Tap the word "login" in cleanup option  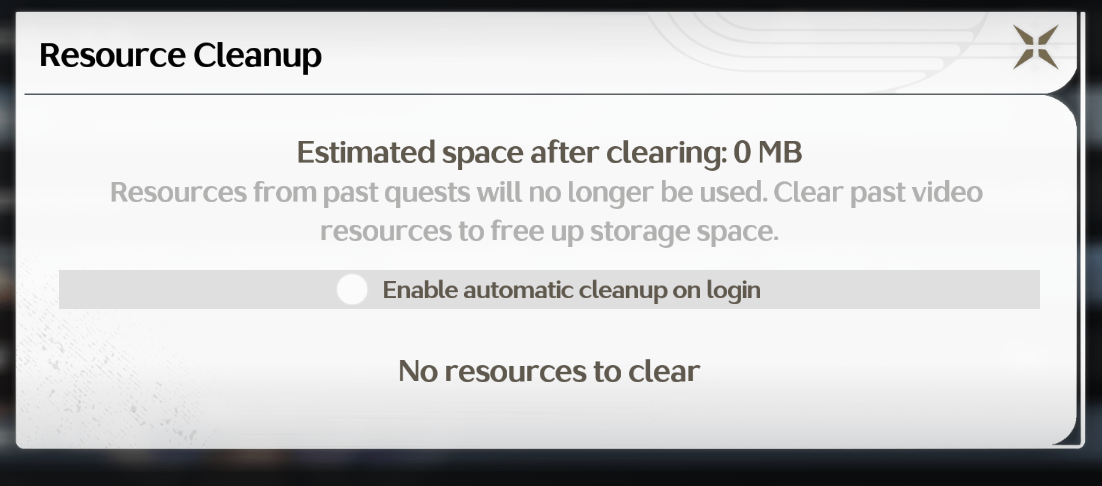coord(731,291)
